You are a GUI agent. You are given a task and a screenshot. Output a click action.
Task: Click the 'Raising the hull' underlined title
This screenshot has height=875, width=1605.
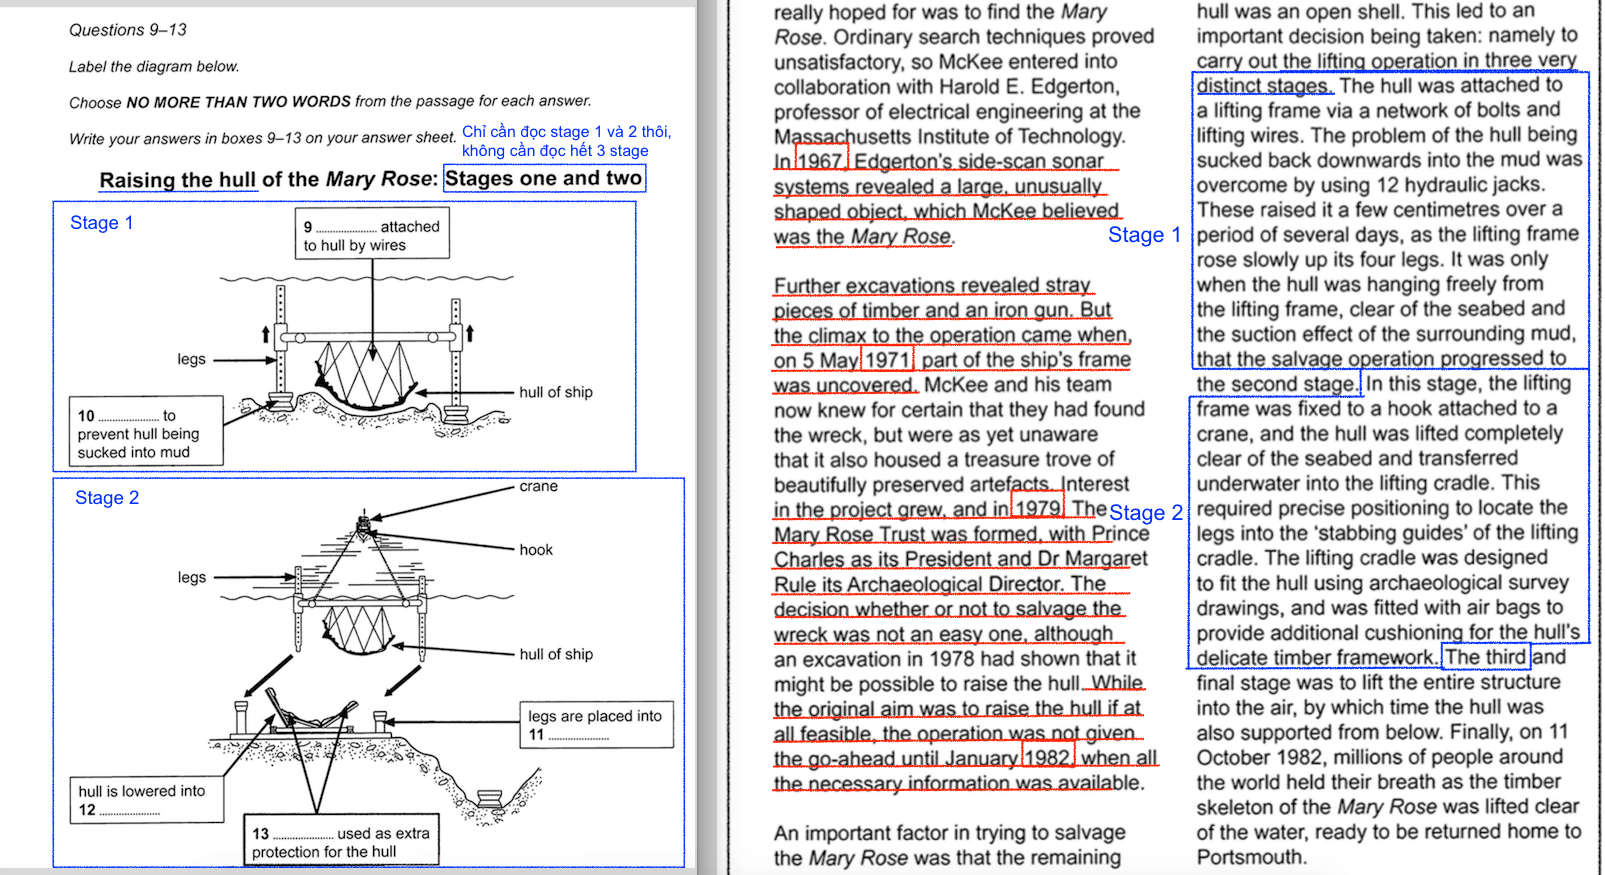pos(178,180)
